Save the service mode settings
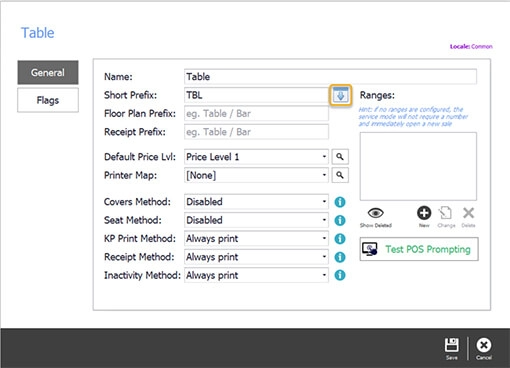Image resolution: width=510 pixels, height=368 pixels. click(x=452, y=349)
